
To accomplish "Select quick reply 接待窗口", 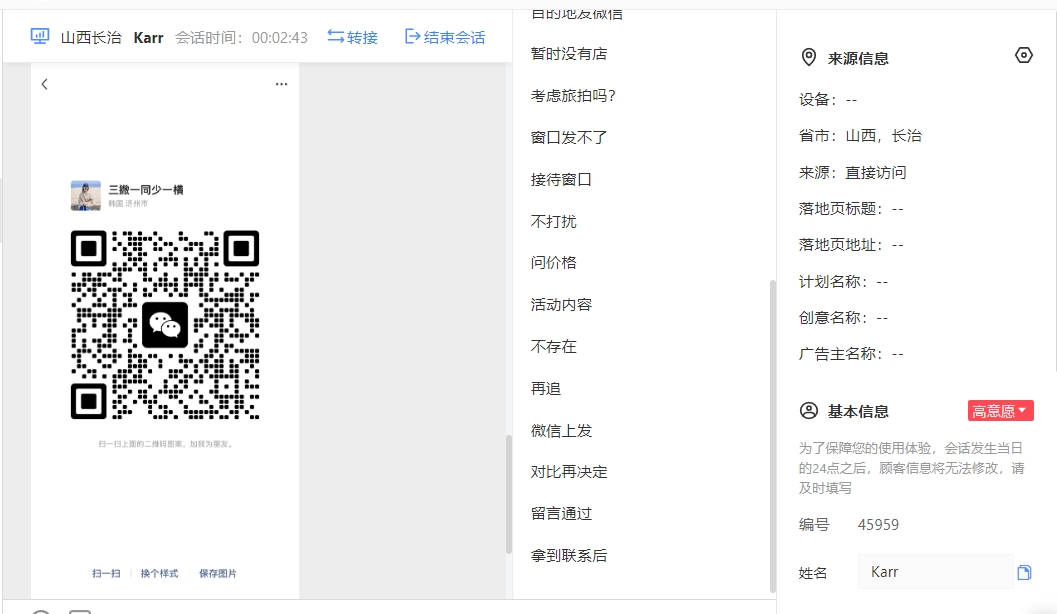I will [x=561, y=179].
